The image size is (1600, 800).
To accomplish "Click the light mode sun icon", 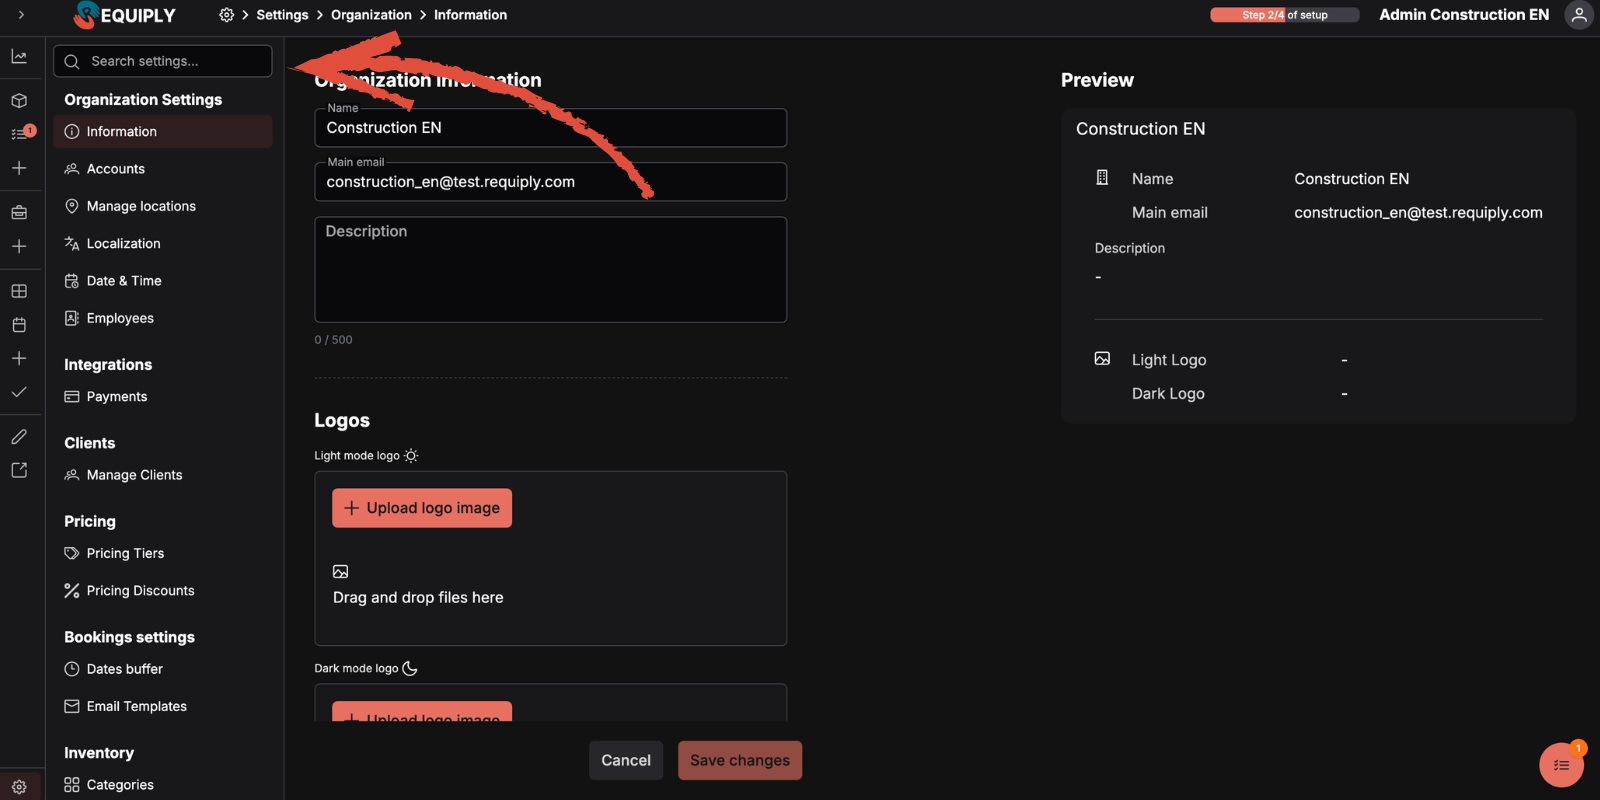I will coord(411,456).
